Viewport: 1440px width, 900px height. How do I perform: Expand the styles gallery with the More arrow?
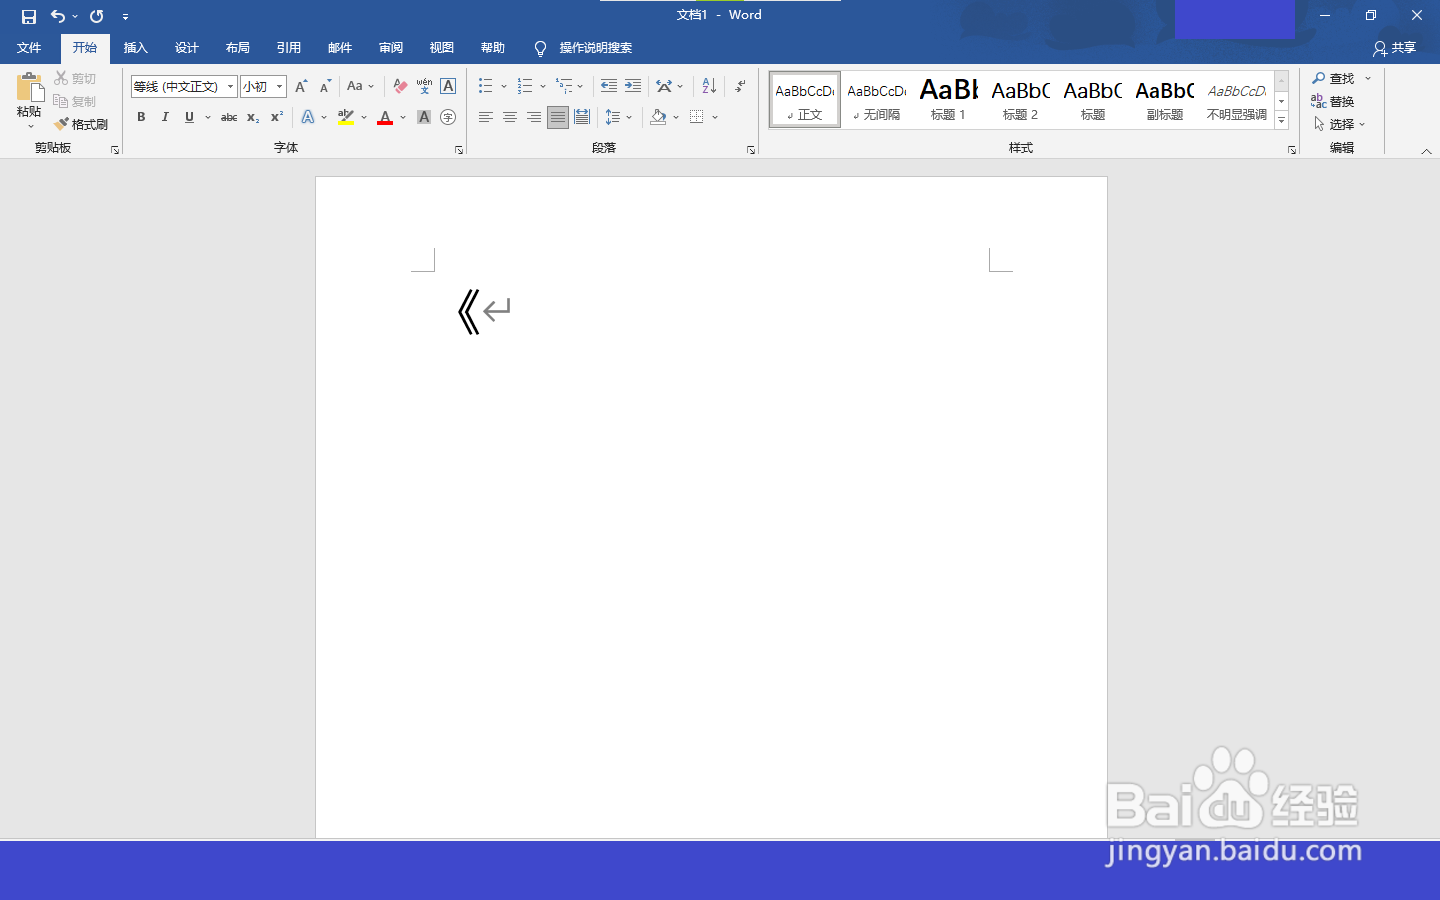pyautogui.click(x=1282, y=121)
